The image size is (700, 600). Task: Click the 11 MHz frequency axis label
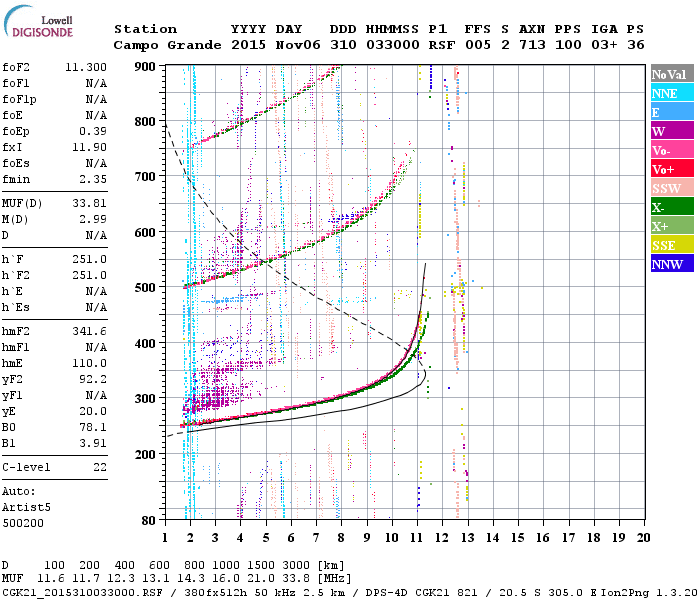coord(417,538)
